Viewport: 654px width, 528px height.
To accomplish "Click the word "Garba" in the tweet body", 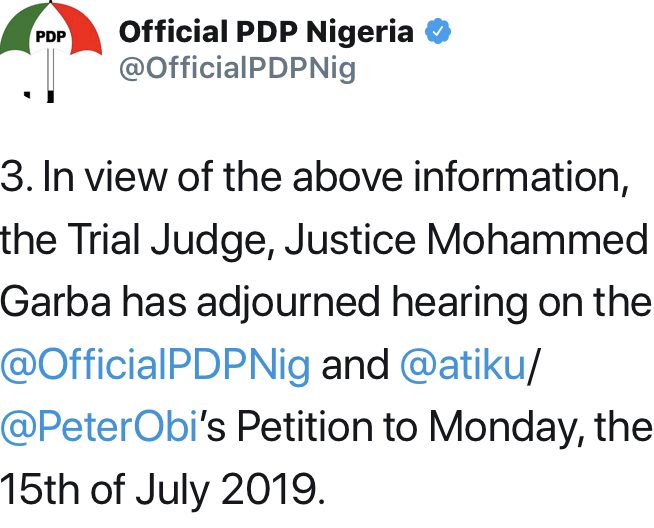I will coord(55,302).
